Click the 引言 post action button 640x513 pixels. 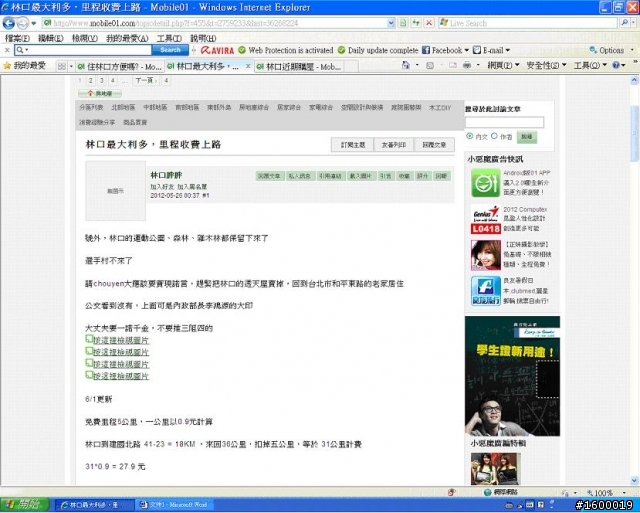[385, 176]
